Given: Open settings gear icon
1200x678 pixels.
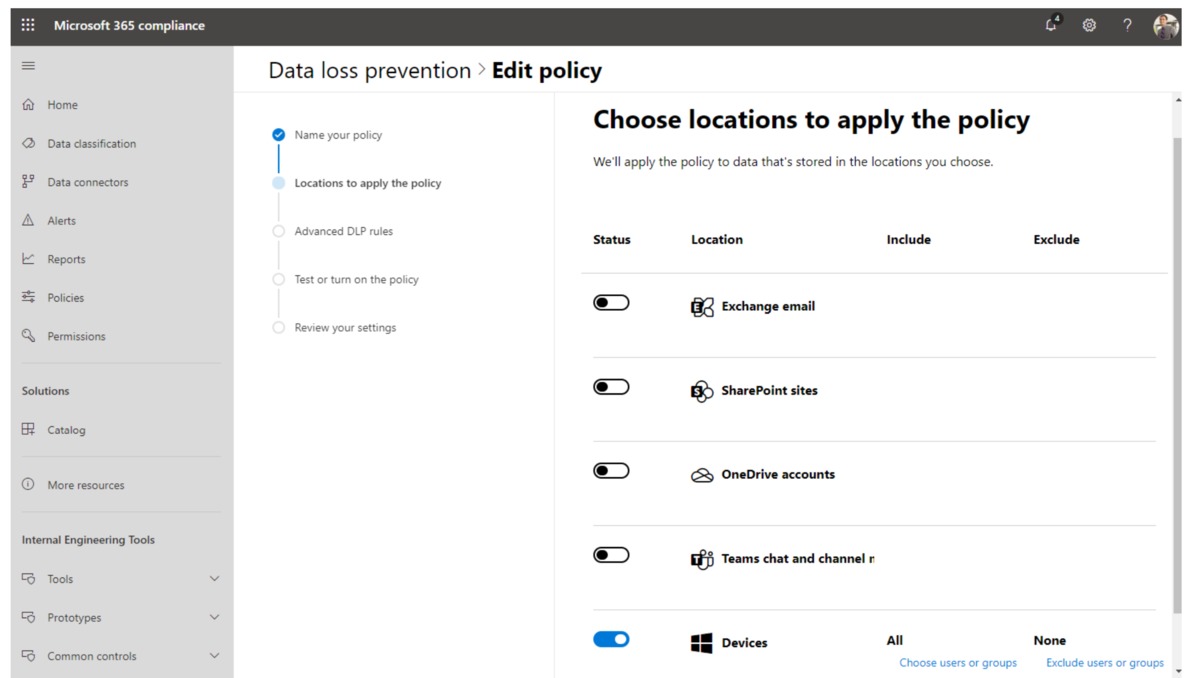Looking at the screenshot, I should point(1089,26).
